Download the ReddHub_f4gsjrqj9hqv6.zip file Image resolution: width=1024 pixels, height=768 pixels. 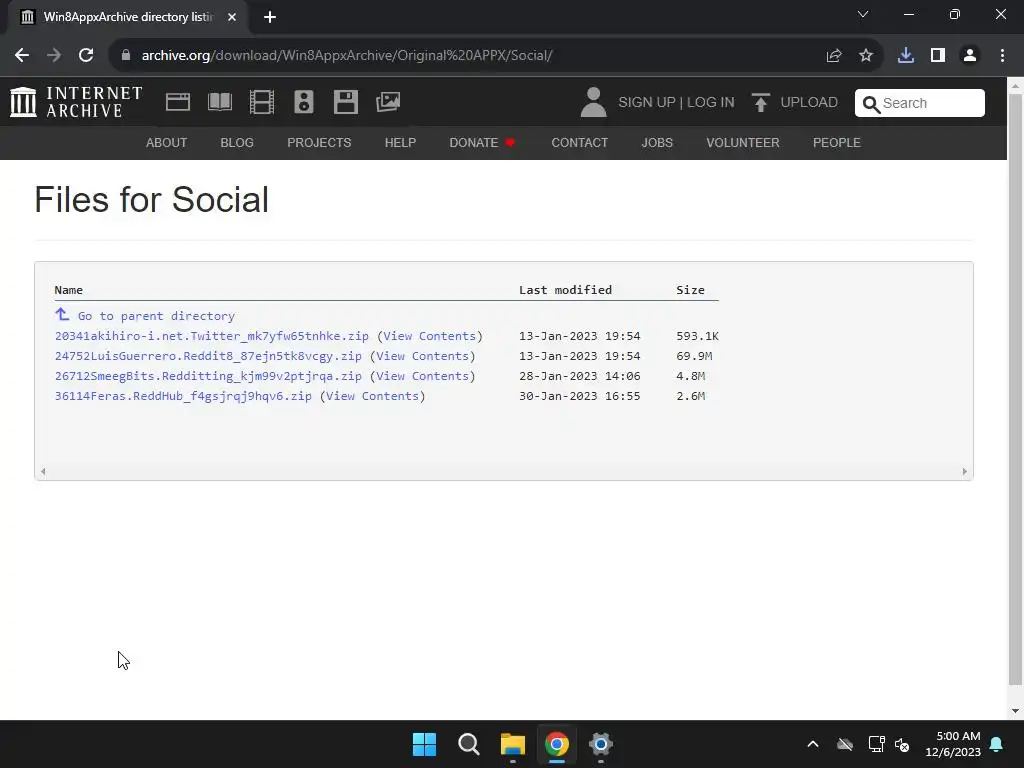[184, 396]
